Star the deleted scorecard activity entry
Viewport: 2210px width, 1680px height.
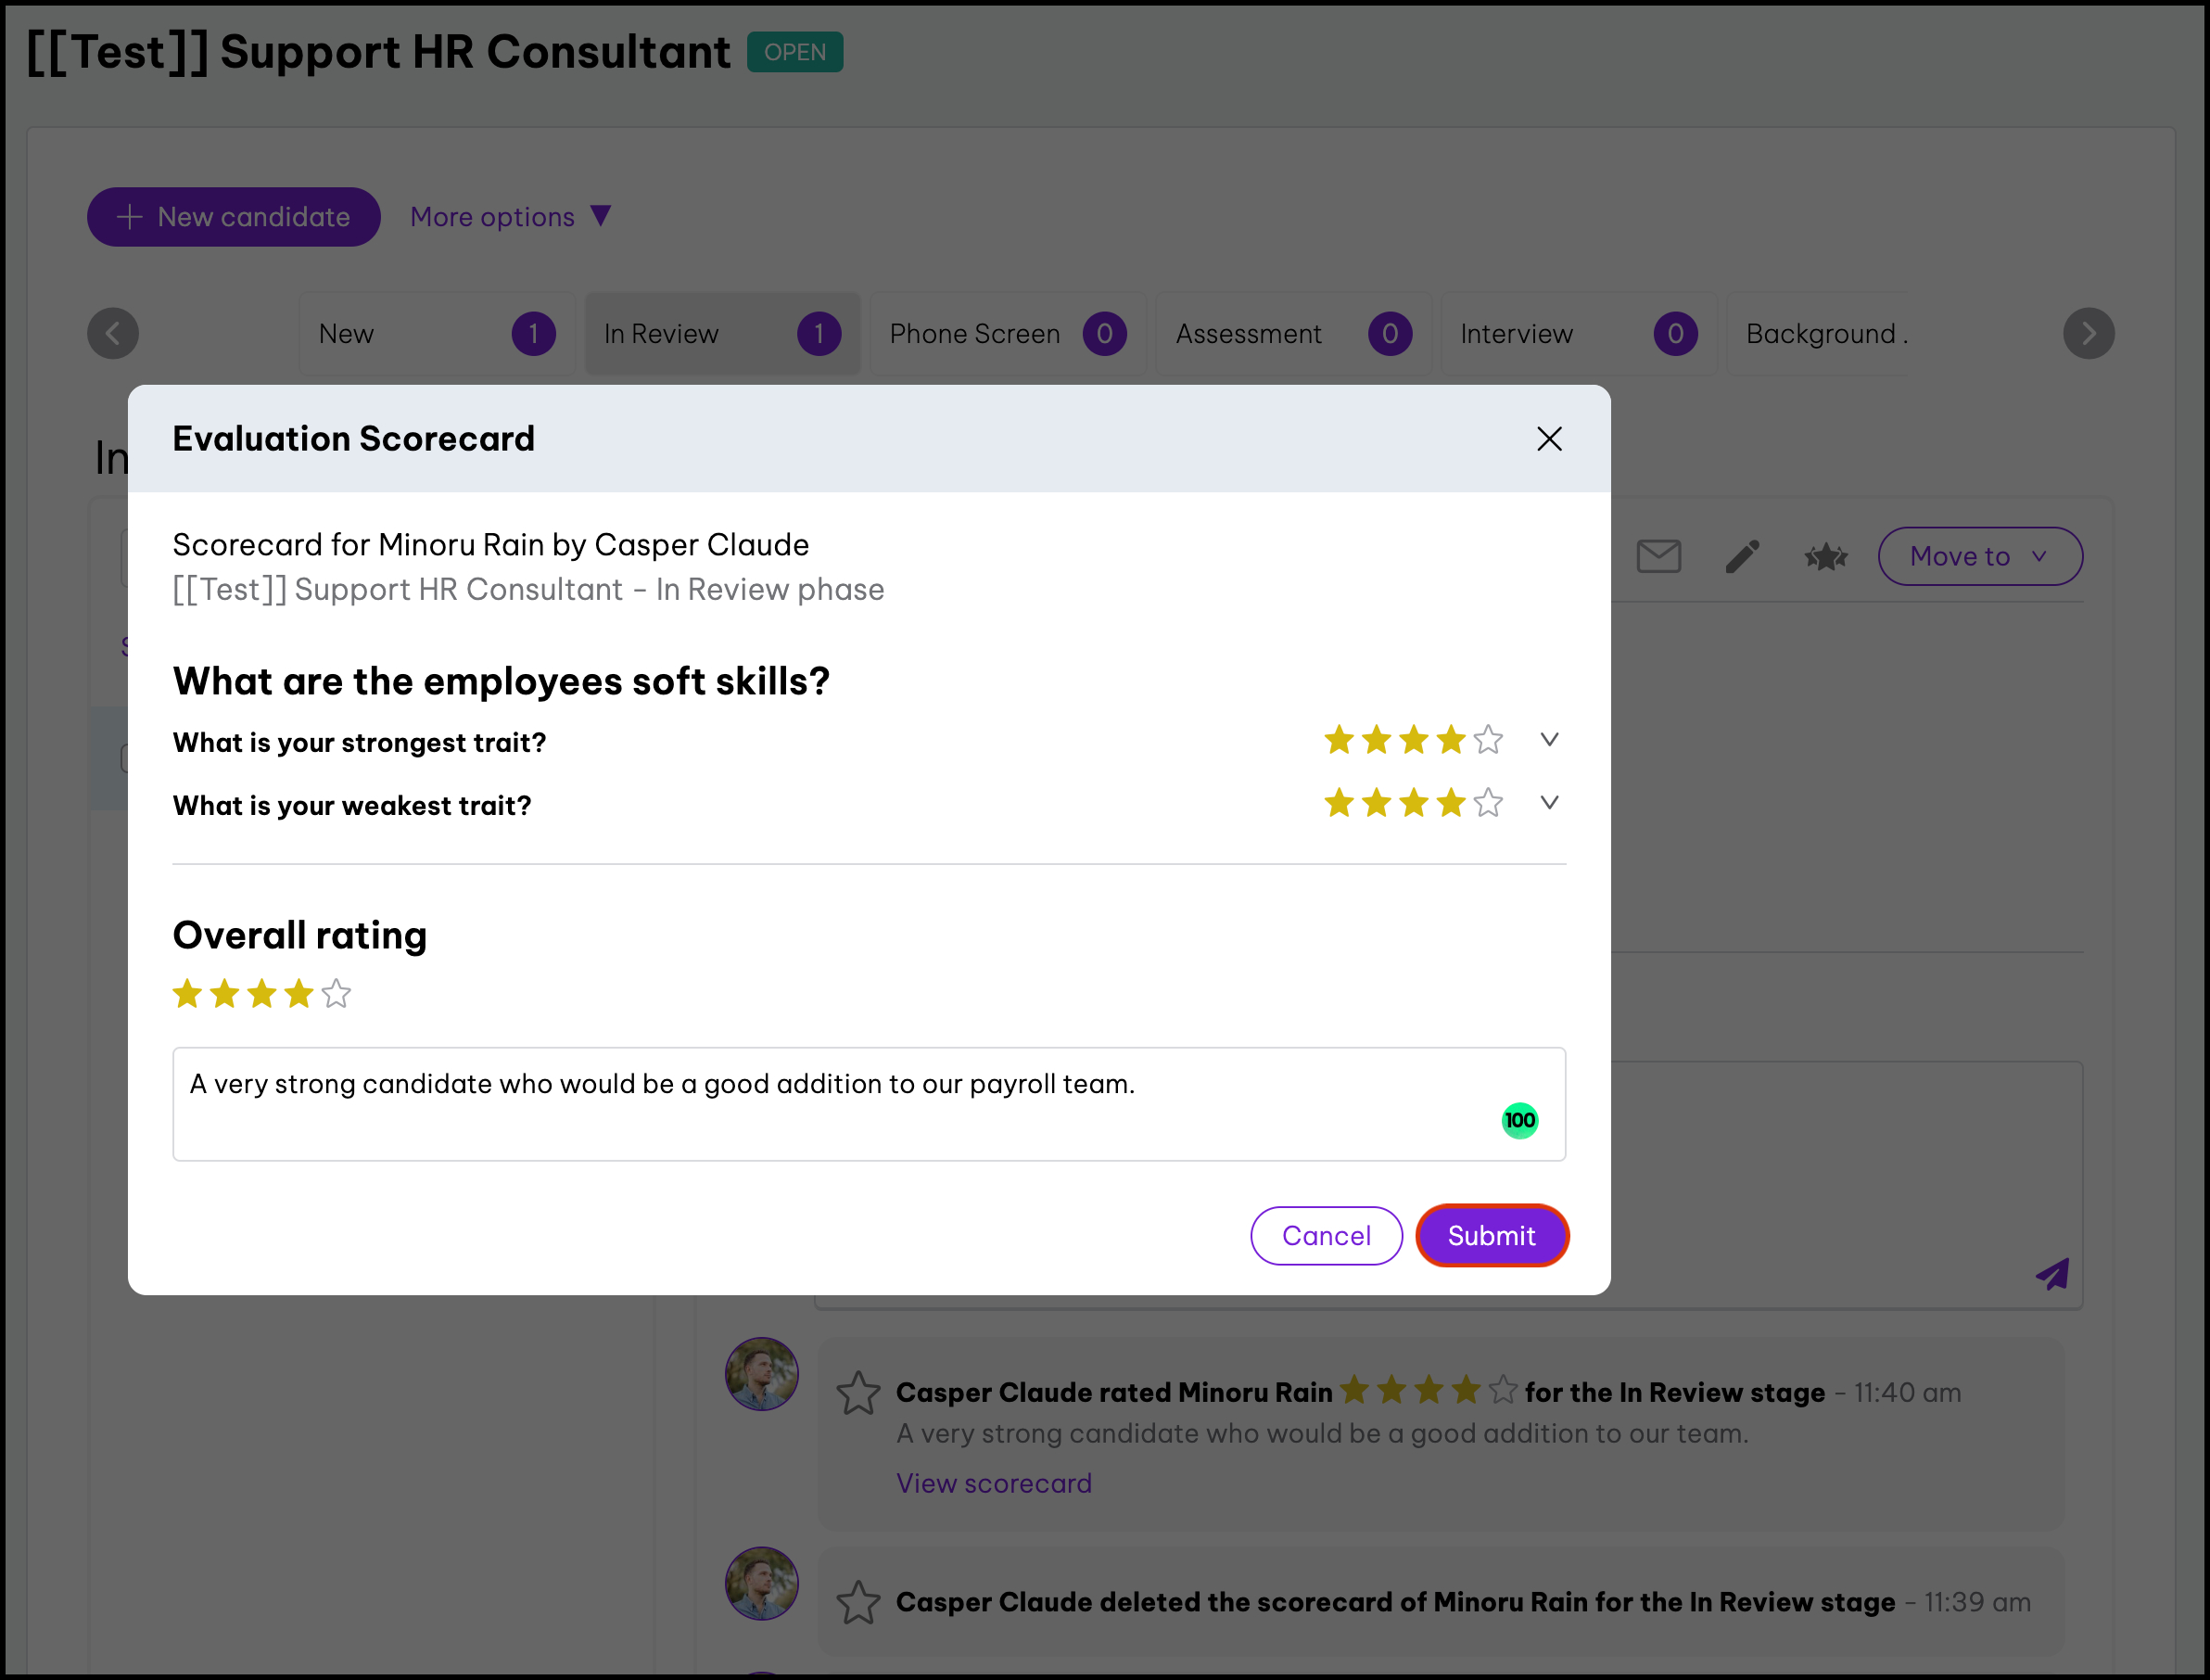point(858,1602)
